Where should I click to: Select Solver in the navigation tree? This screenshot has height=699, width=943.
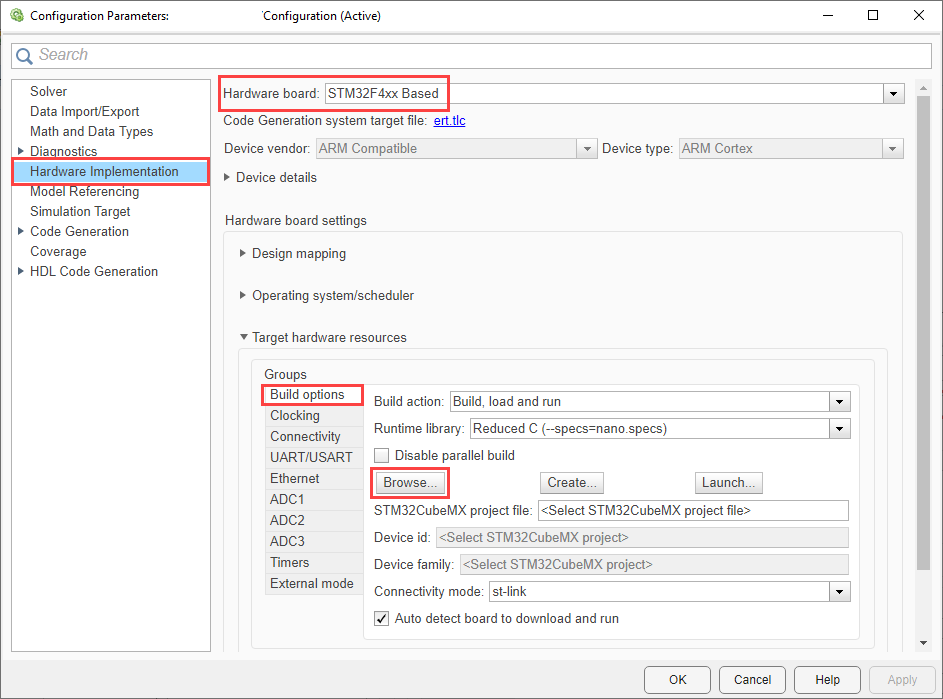48,91
